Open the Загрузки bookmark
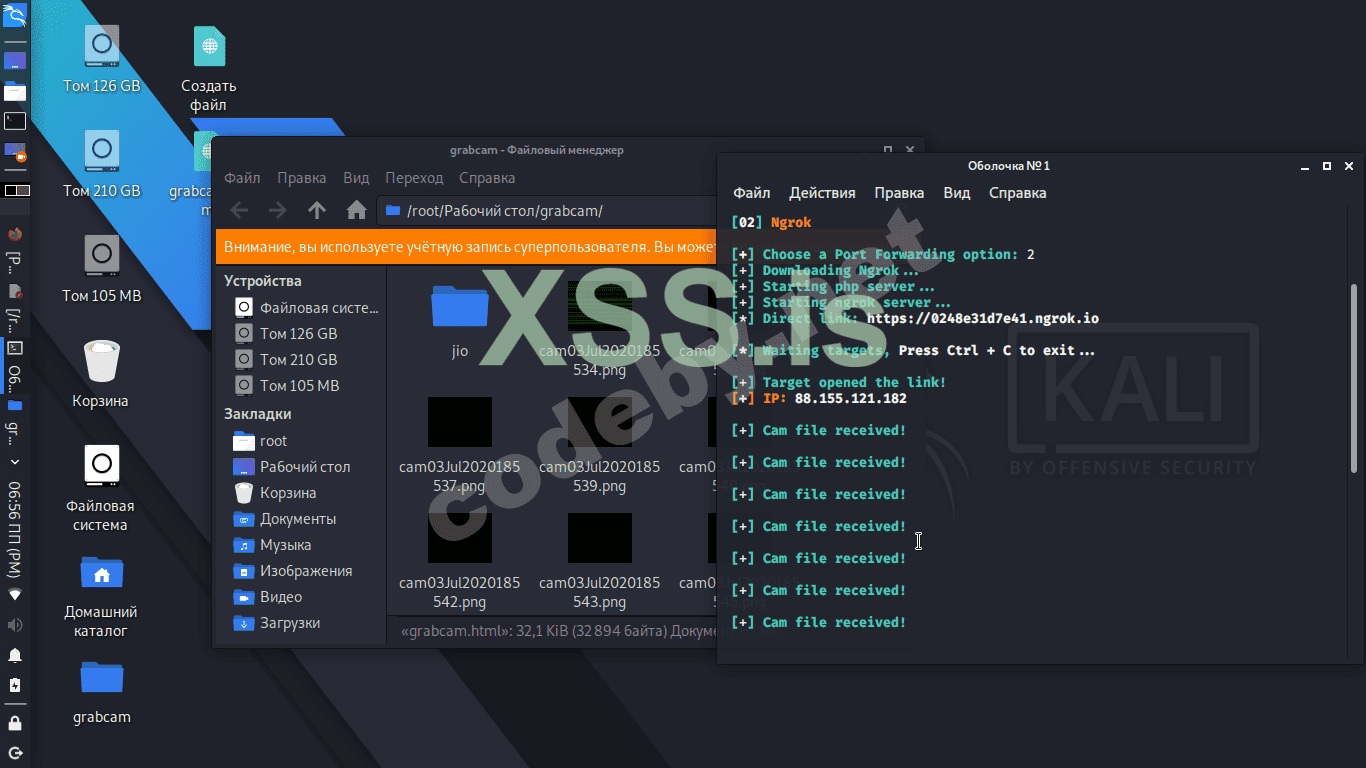Viewport: 1366px width, 768px height. pos(277,623)
